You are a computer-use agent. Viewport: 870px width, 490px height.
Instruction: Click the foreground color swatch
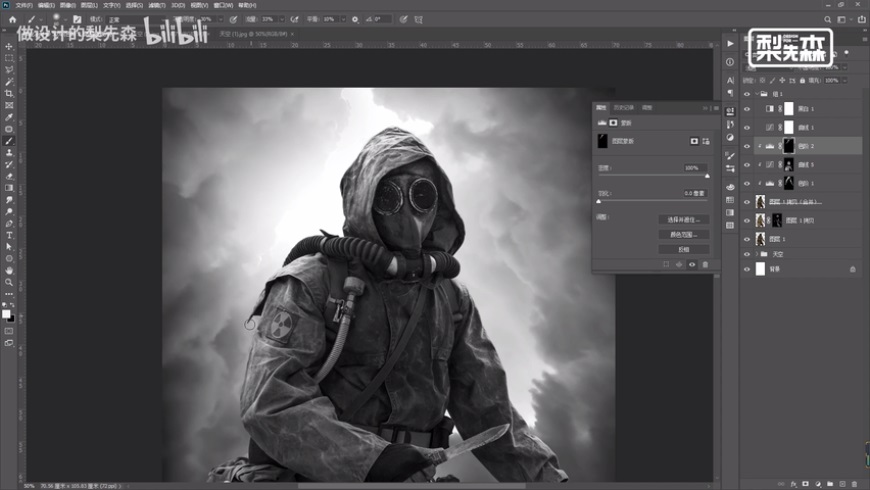click(x=6, y=314)
